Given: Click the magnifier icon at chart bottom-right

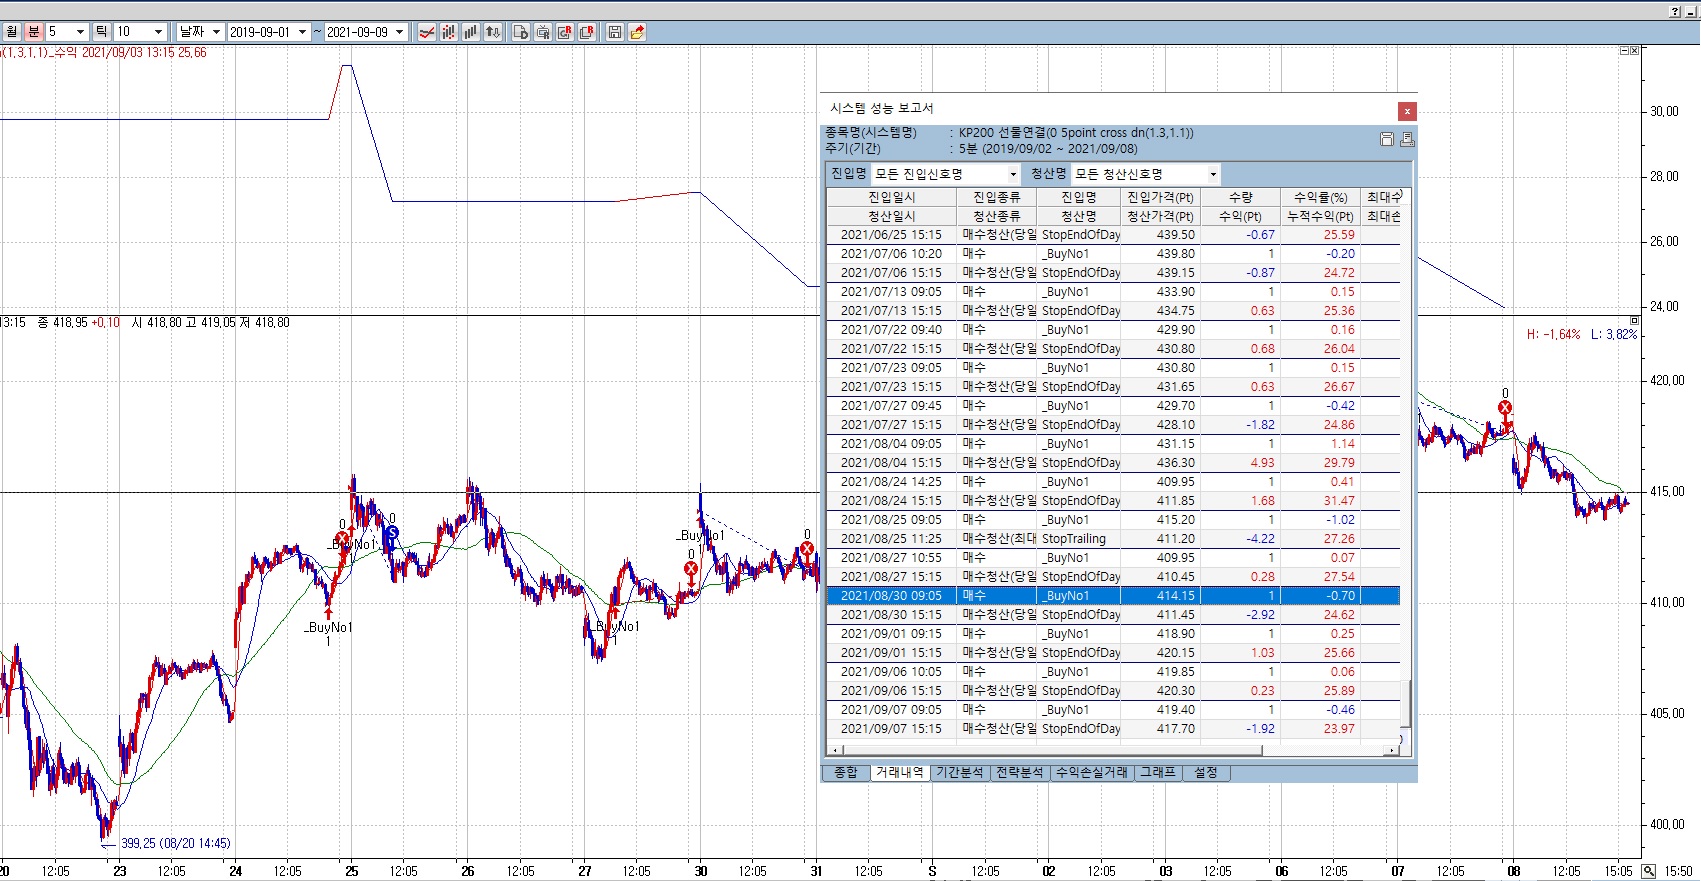Looking at the screenshot, I should click(1648, 871).
